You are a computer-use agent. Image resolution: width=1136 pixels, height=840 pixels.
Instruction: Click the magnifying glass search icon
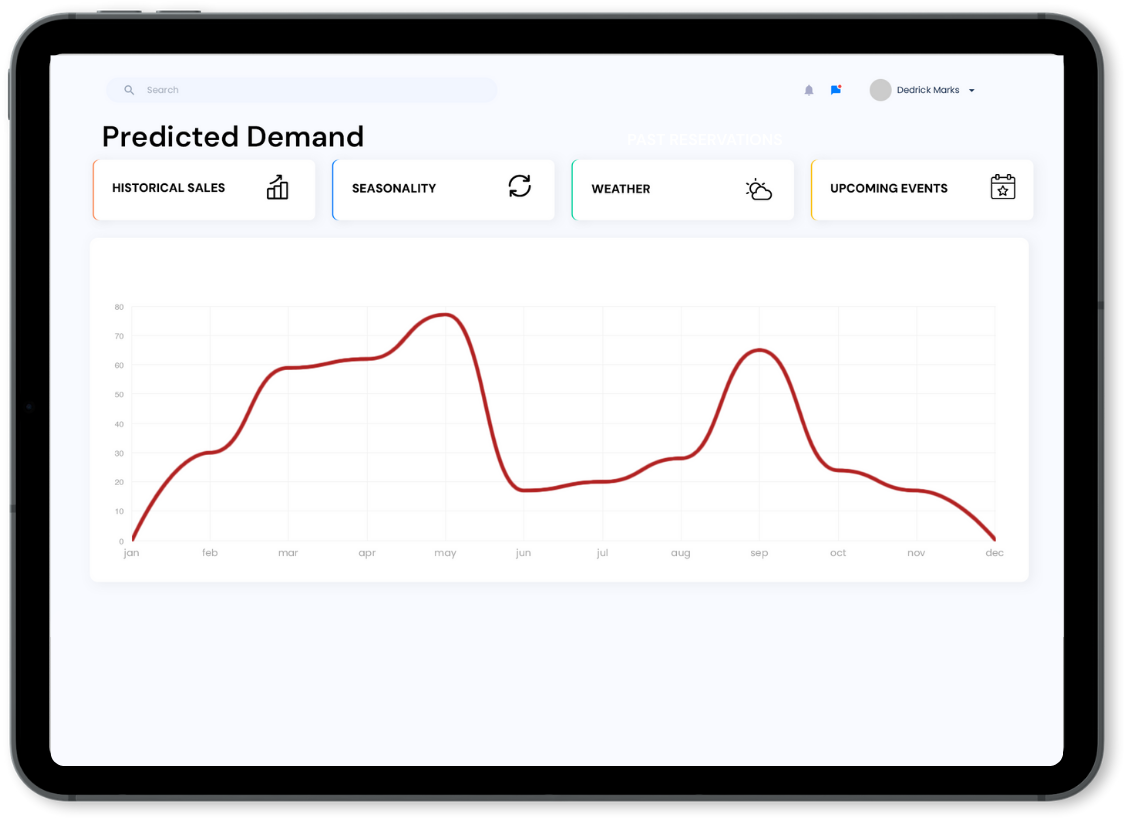point(129,90)
